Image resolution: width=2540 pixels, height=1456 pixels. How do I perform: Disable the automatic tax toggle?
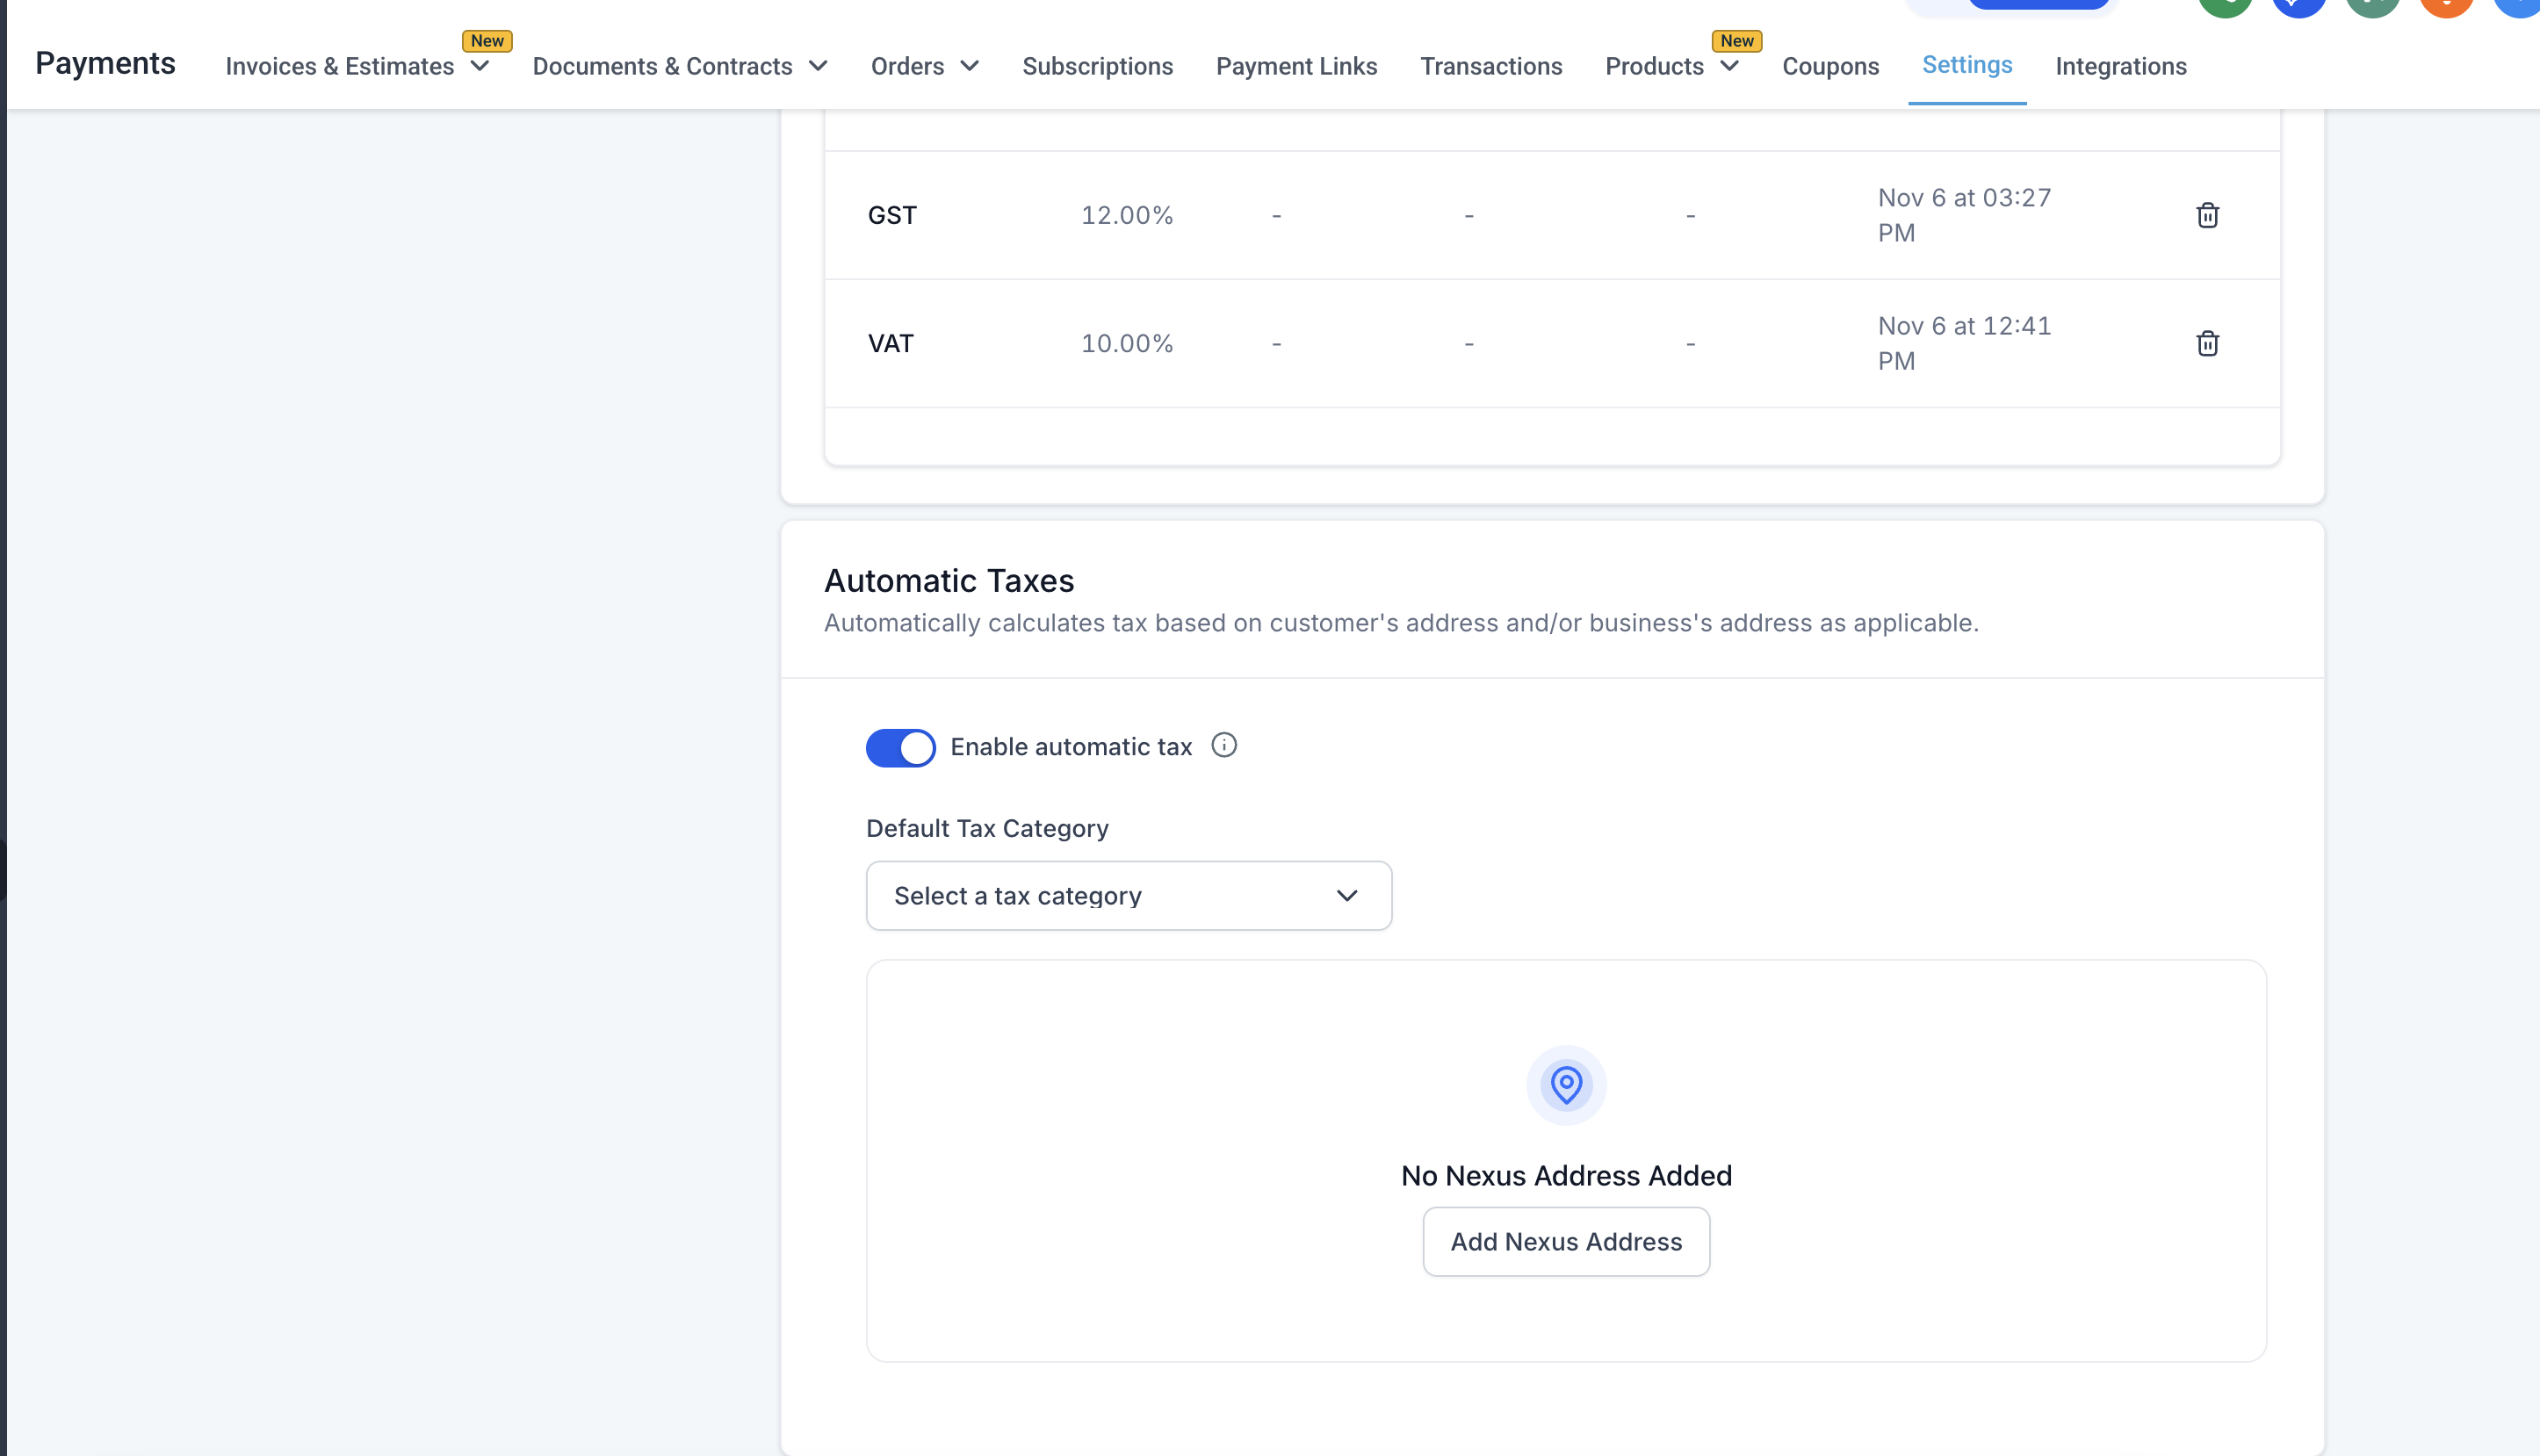click(900, 747)
